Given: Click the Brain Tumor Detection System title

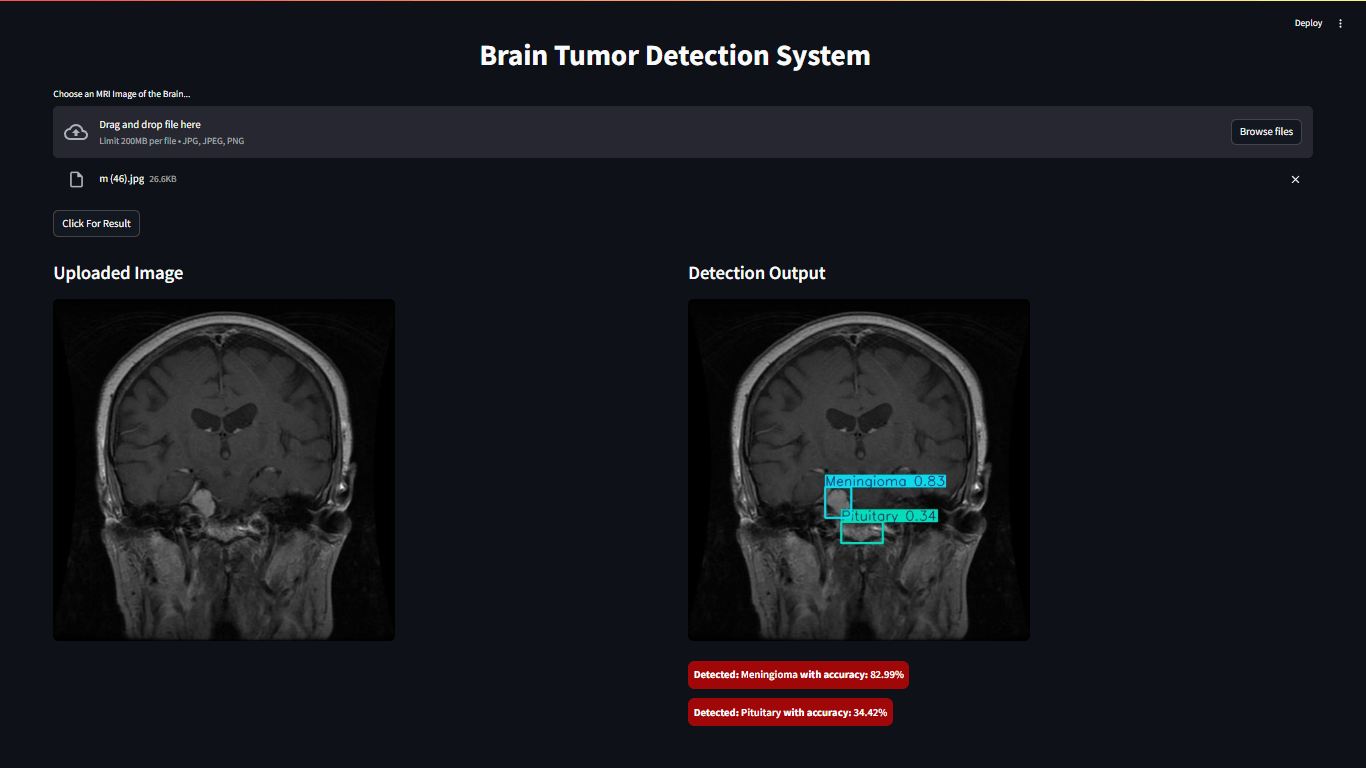Looking at the screenshot, I should (675, 55).
